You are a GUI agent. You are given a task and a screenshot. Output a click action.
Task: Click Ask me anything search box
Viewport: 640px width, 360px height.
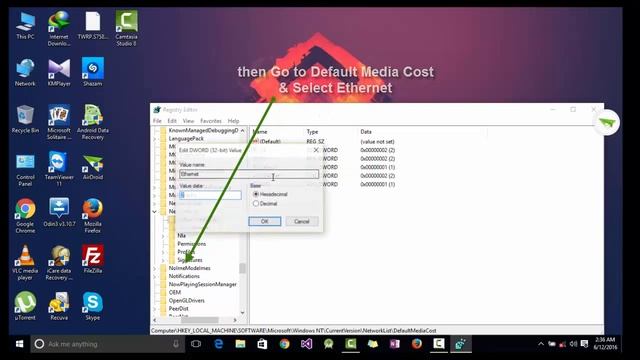107,344
